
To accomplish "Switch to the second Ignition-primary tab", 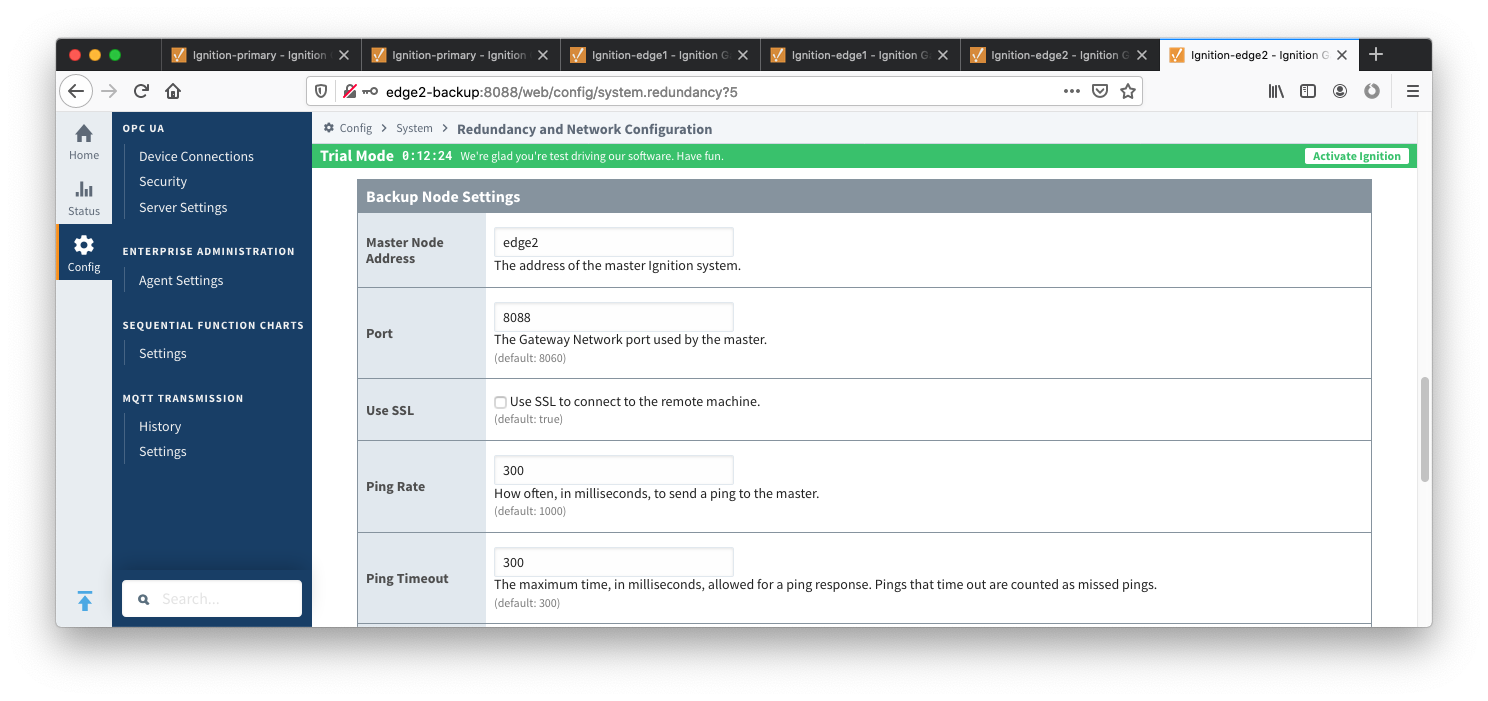I will tap(460, 55).
